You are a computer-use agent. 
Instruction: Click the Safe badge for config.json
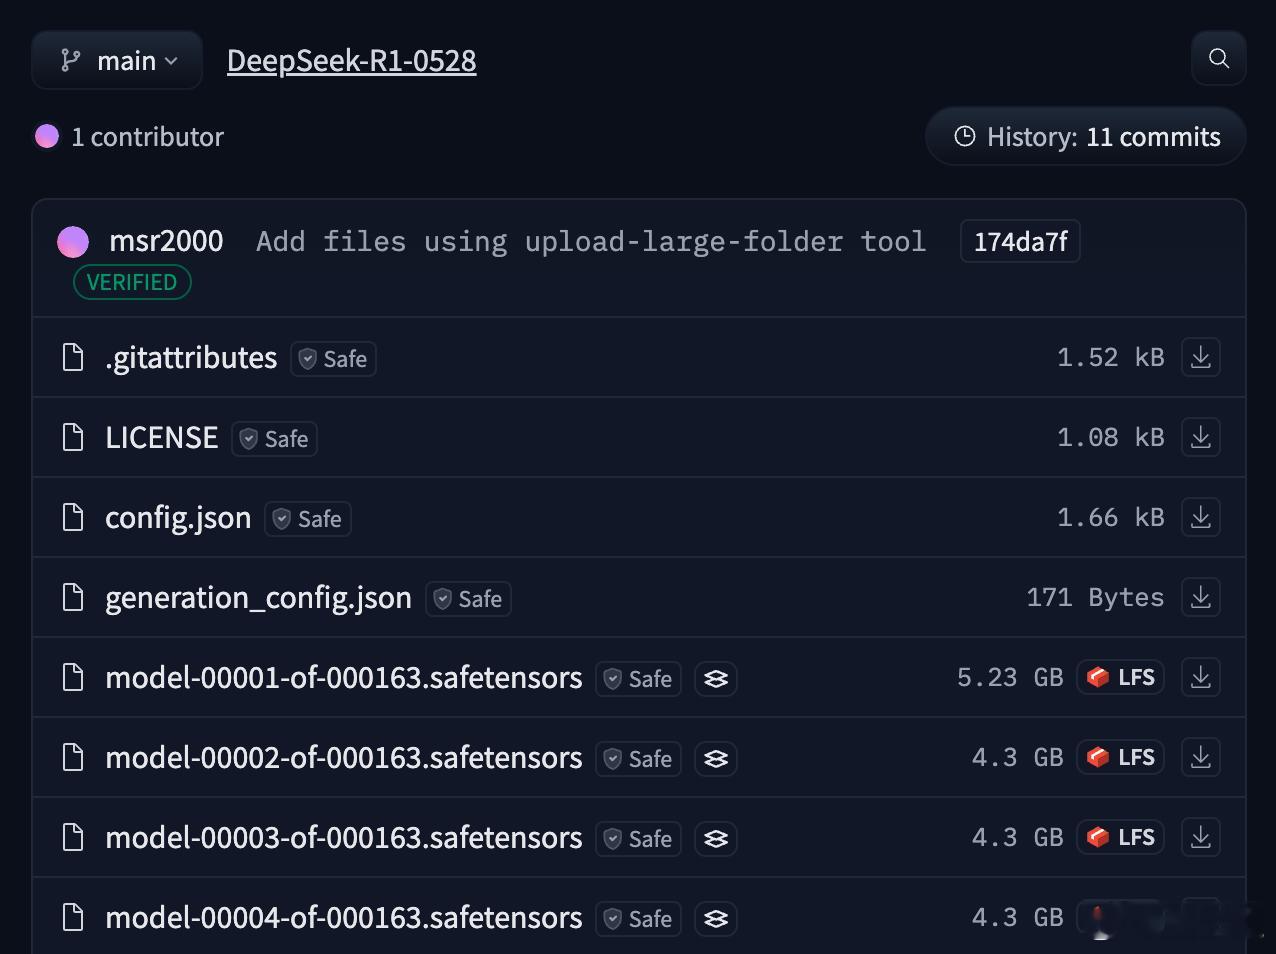(x=308, y=519)
